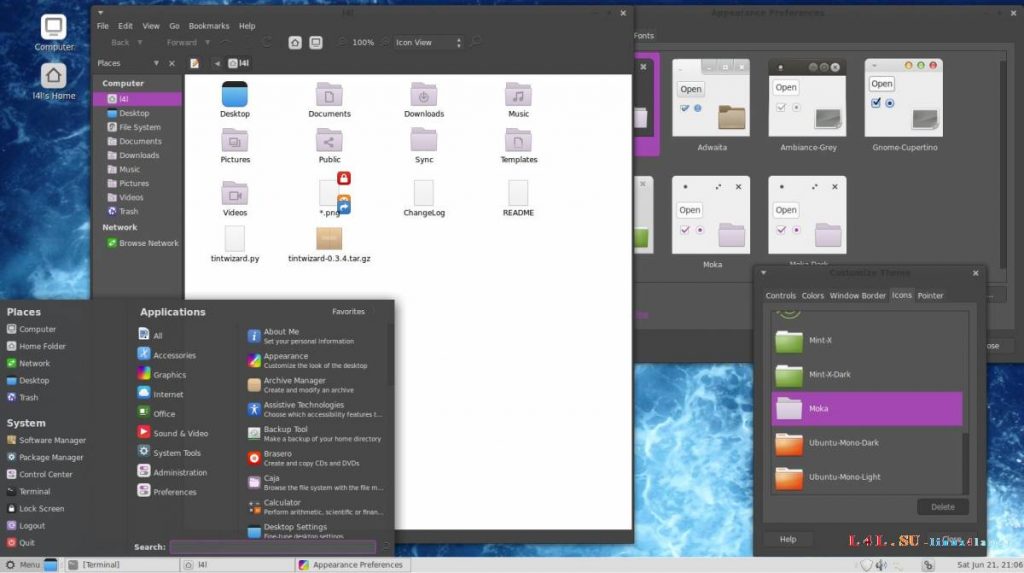Open the Forward history dropdown arrow
This screenshot has width=1024, height=573.
(x=208, y=42)
